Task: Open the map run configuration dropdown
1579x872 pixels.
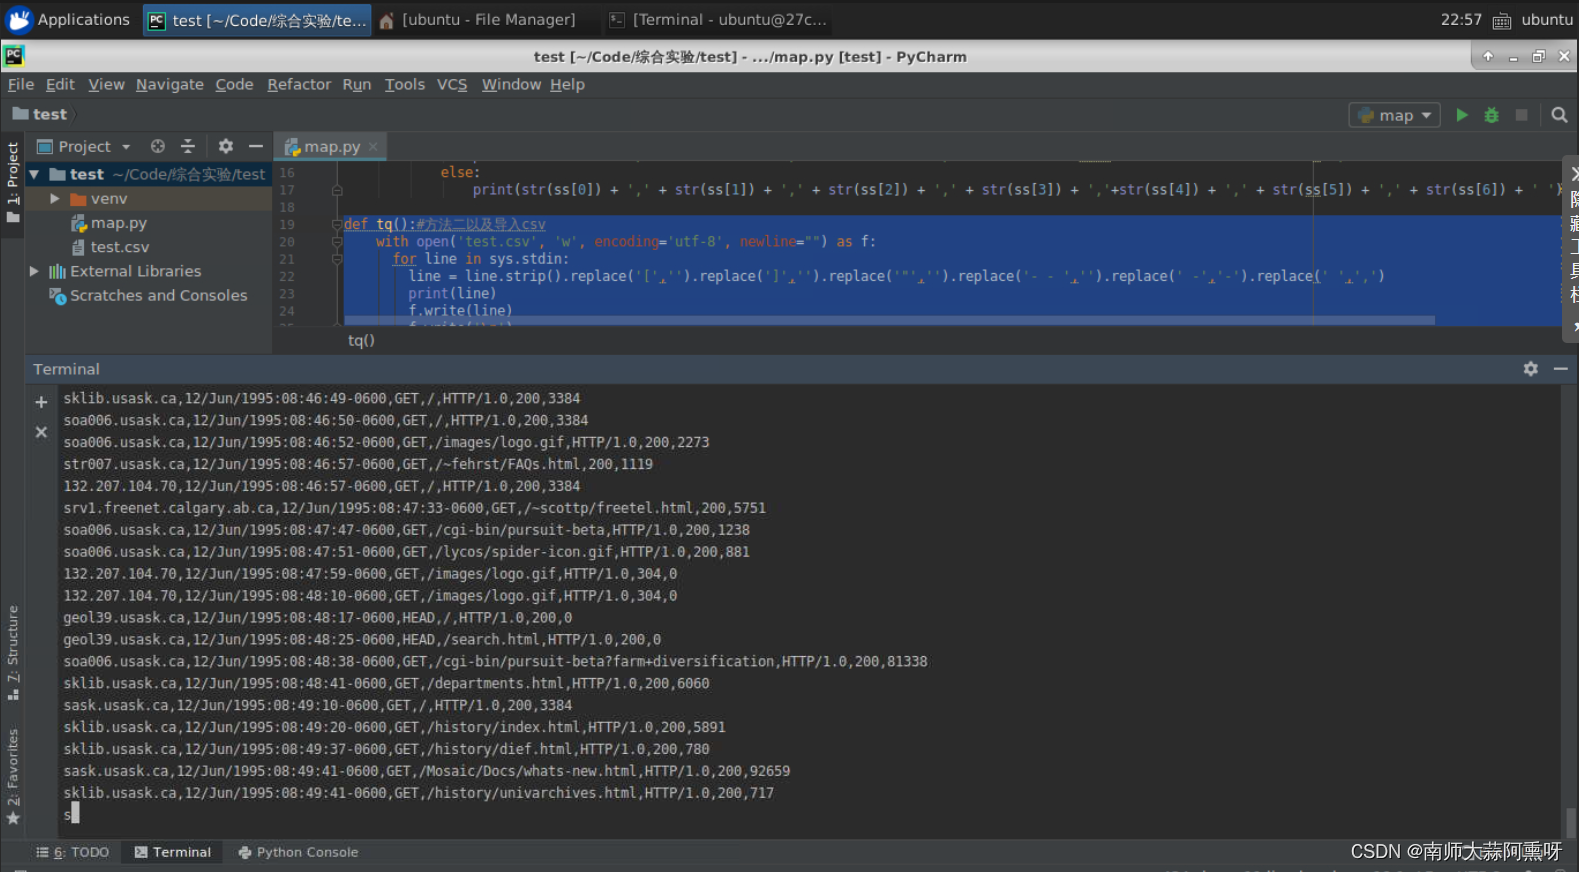Action: (1395, 115)
